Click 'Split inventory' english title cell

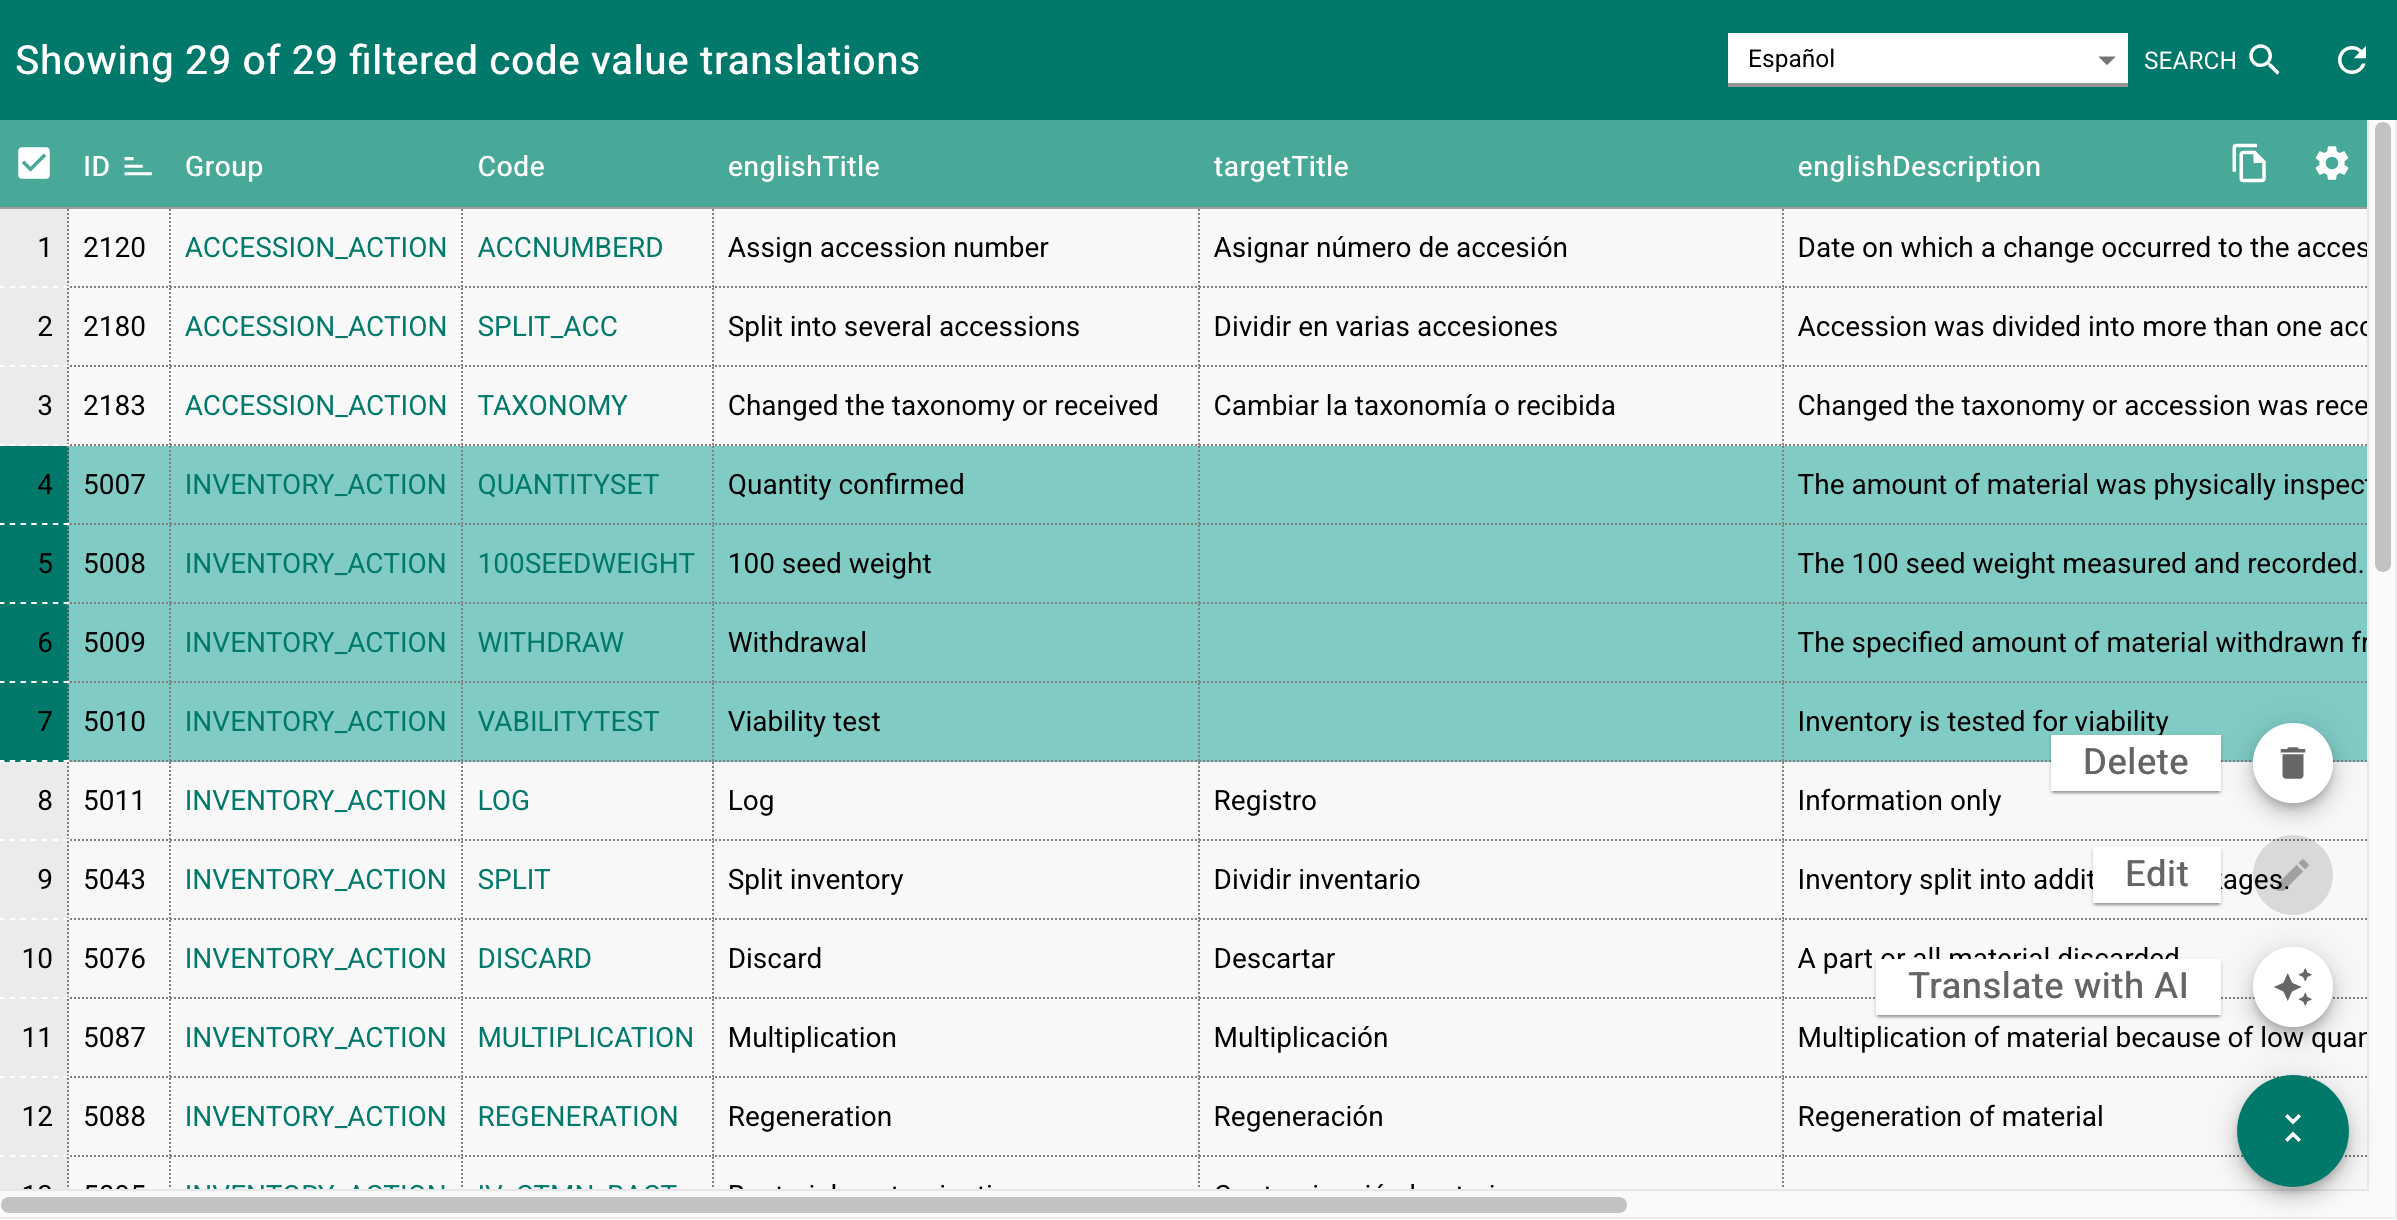(x=956, y=879)
